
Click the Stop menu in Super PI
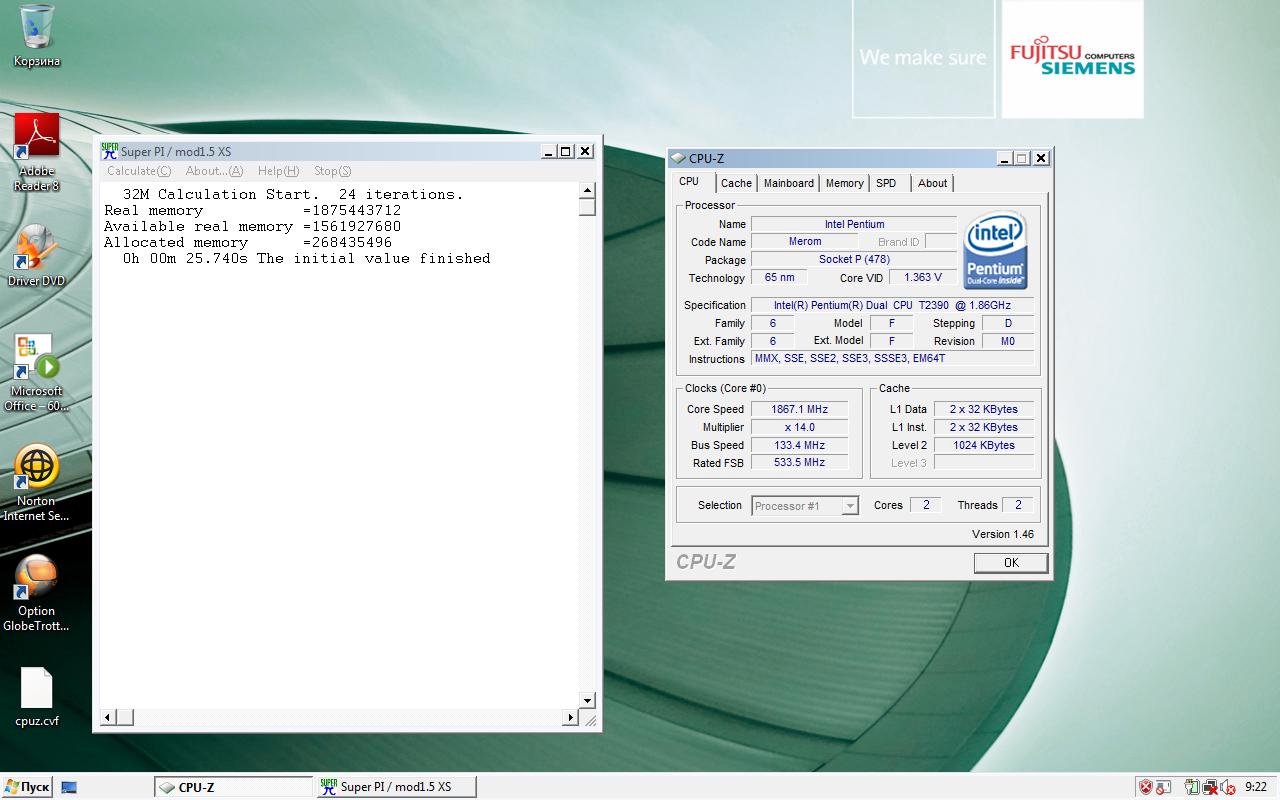pos(332,171)
